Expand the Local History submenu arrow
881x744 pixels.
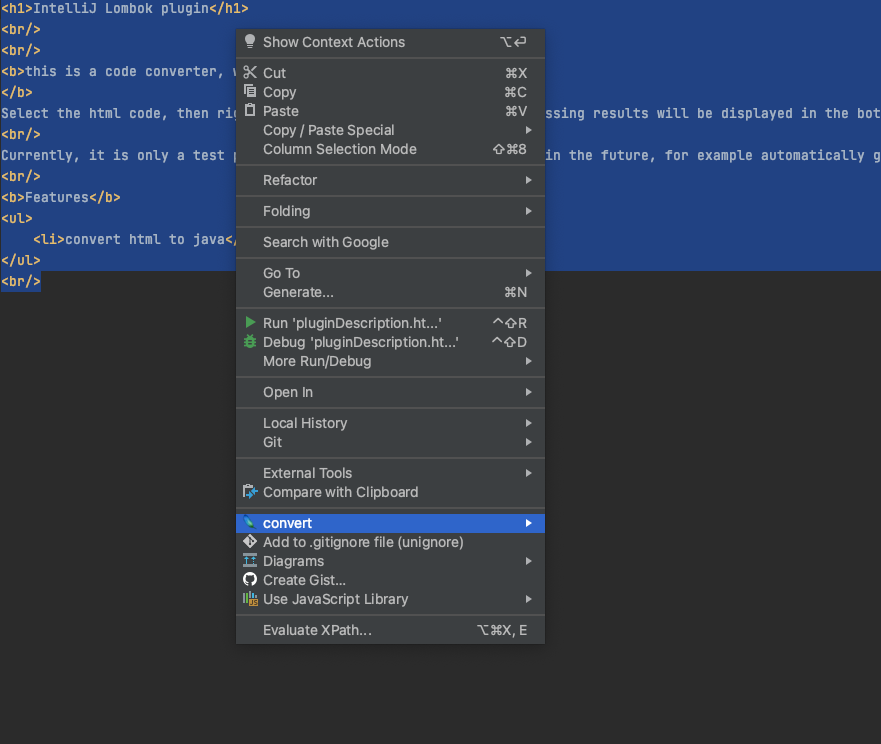point(529,423)
